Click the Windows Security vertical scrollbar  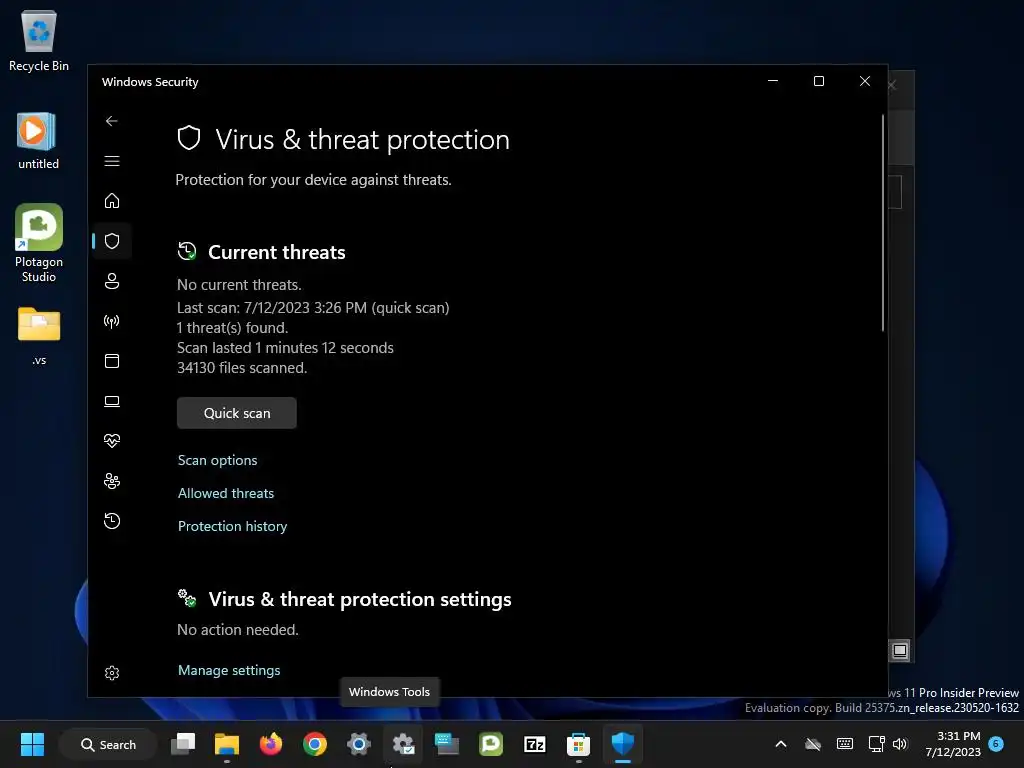tap(883, 223)
